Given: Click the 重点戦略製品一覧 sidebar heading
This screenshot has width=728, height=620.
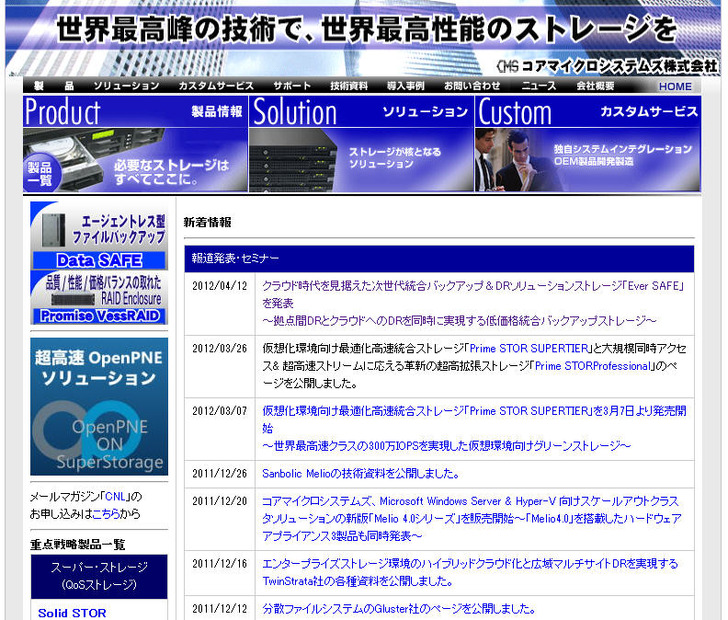Looking at the screenshot, I should click(78, 544).
